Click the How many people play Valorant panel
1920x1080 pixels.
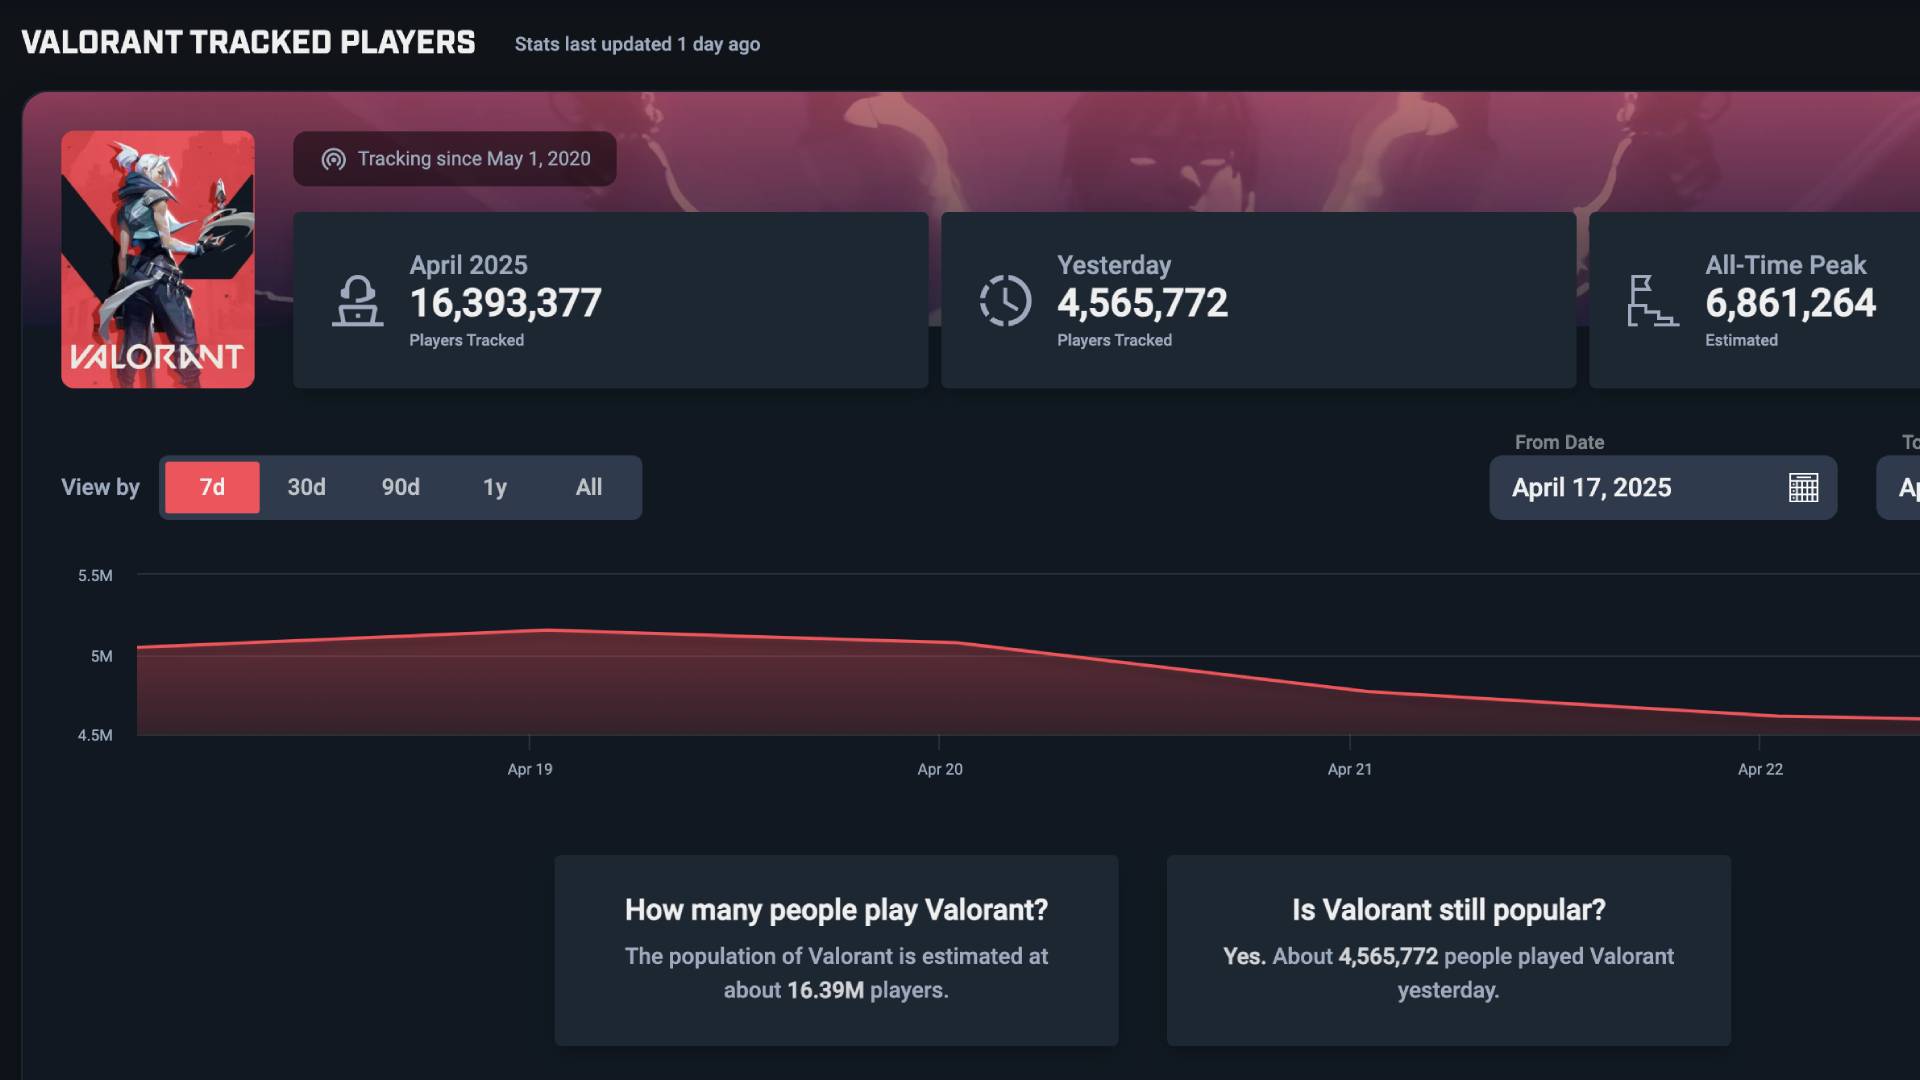pyautogui.click(x=836, y=950)
